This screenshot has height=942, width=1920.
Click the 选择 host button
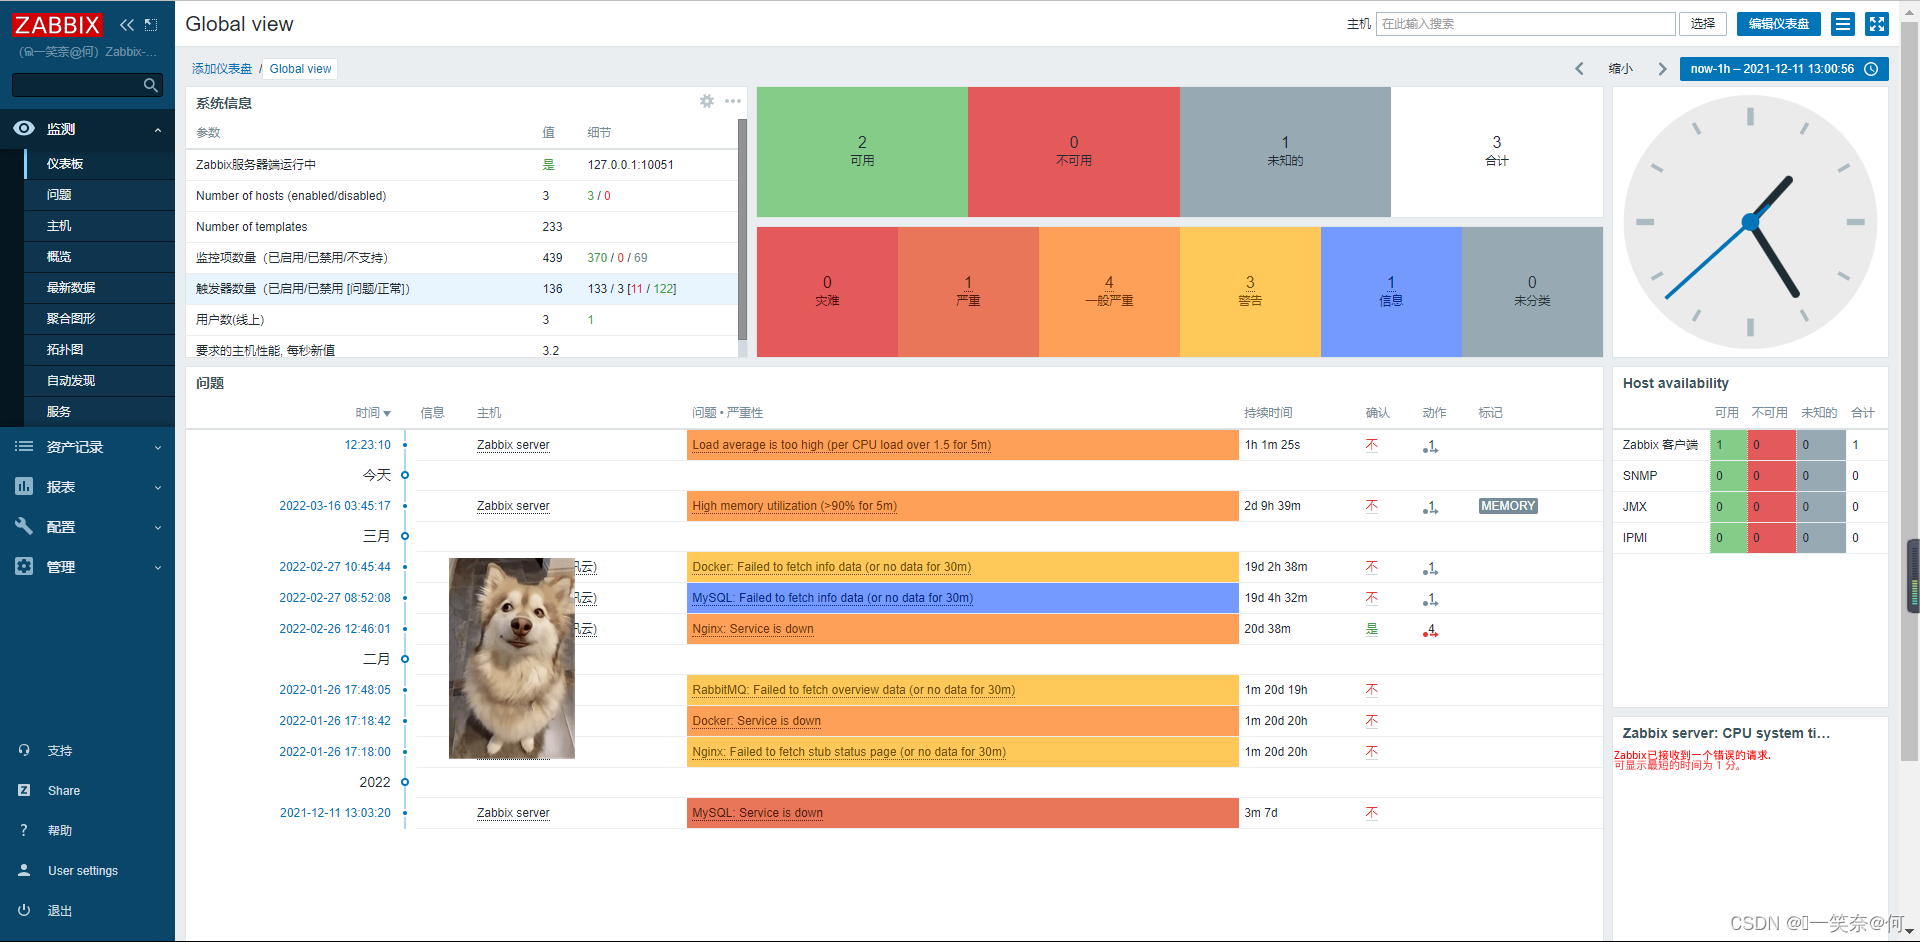click(x=1703, y=24)
